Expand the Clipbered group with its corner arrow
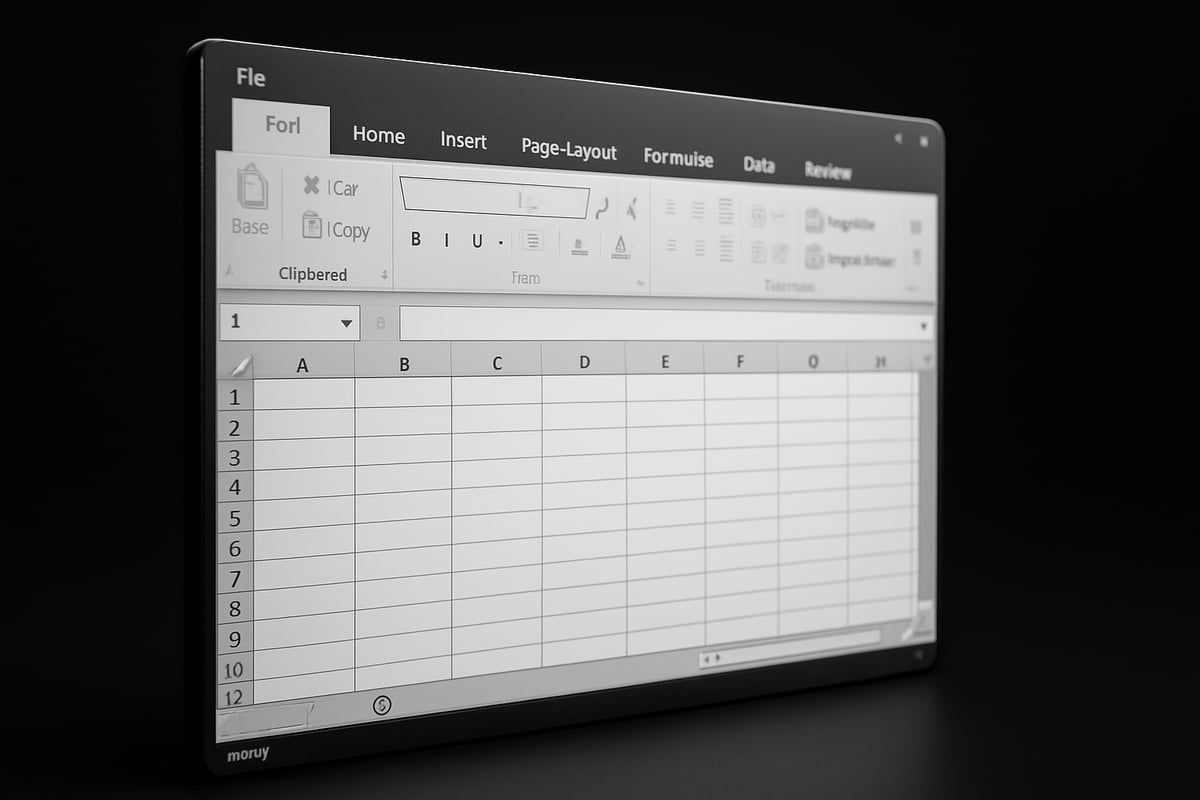This screenshot has height=800, width=1200. (x=383, y=273)
